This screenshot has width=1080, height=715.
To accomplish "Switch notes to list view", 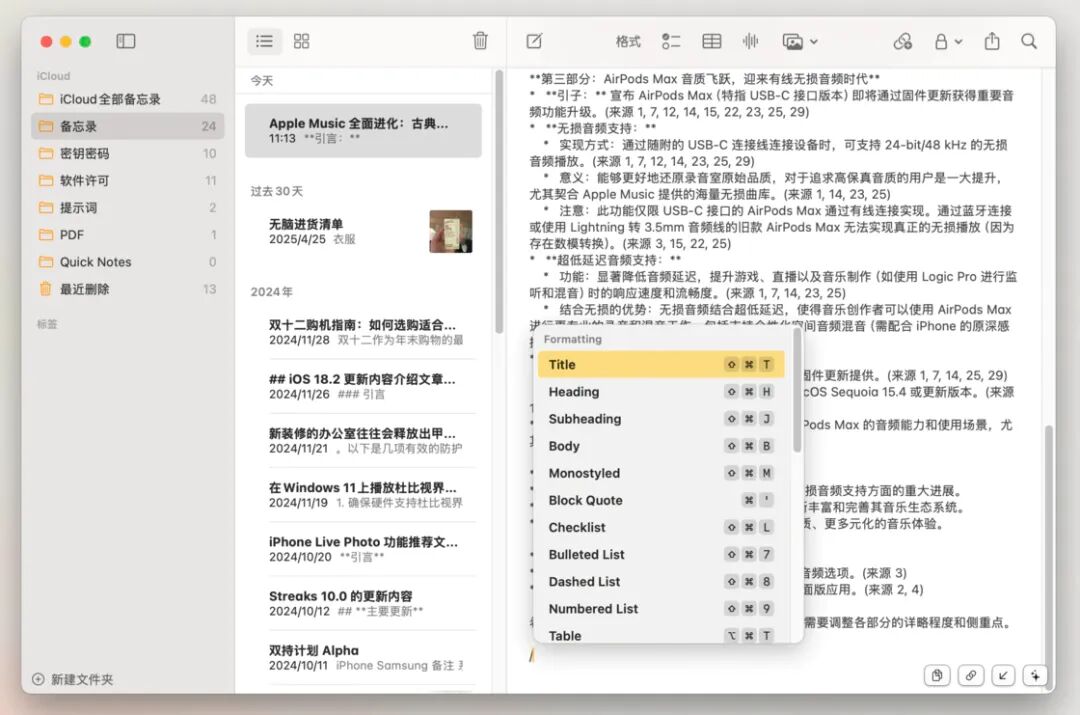I will 264,41.
